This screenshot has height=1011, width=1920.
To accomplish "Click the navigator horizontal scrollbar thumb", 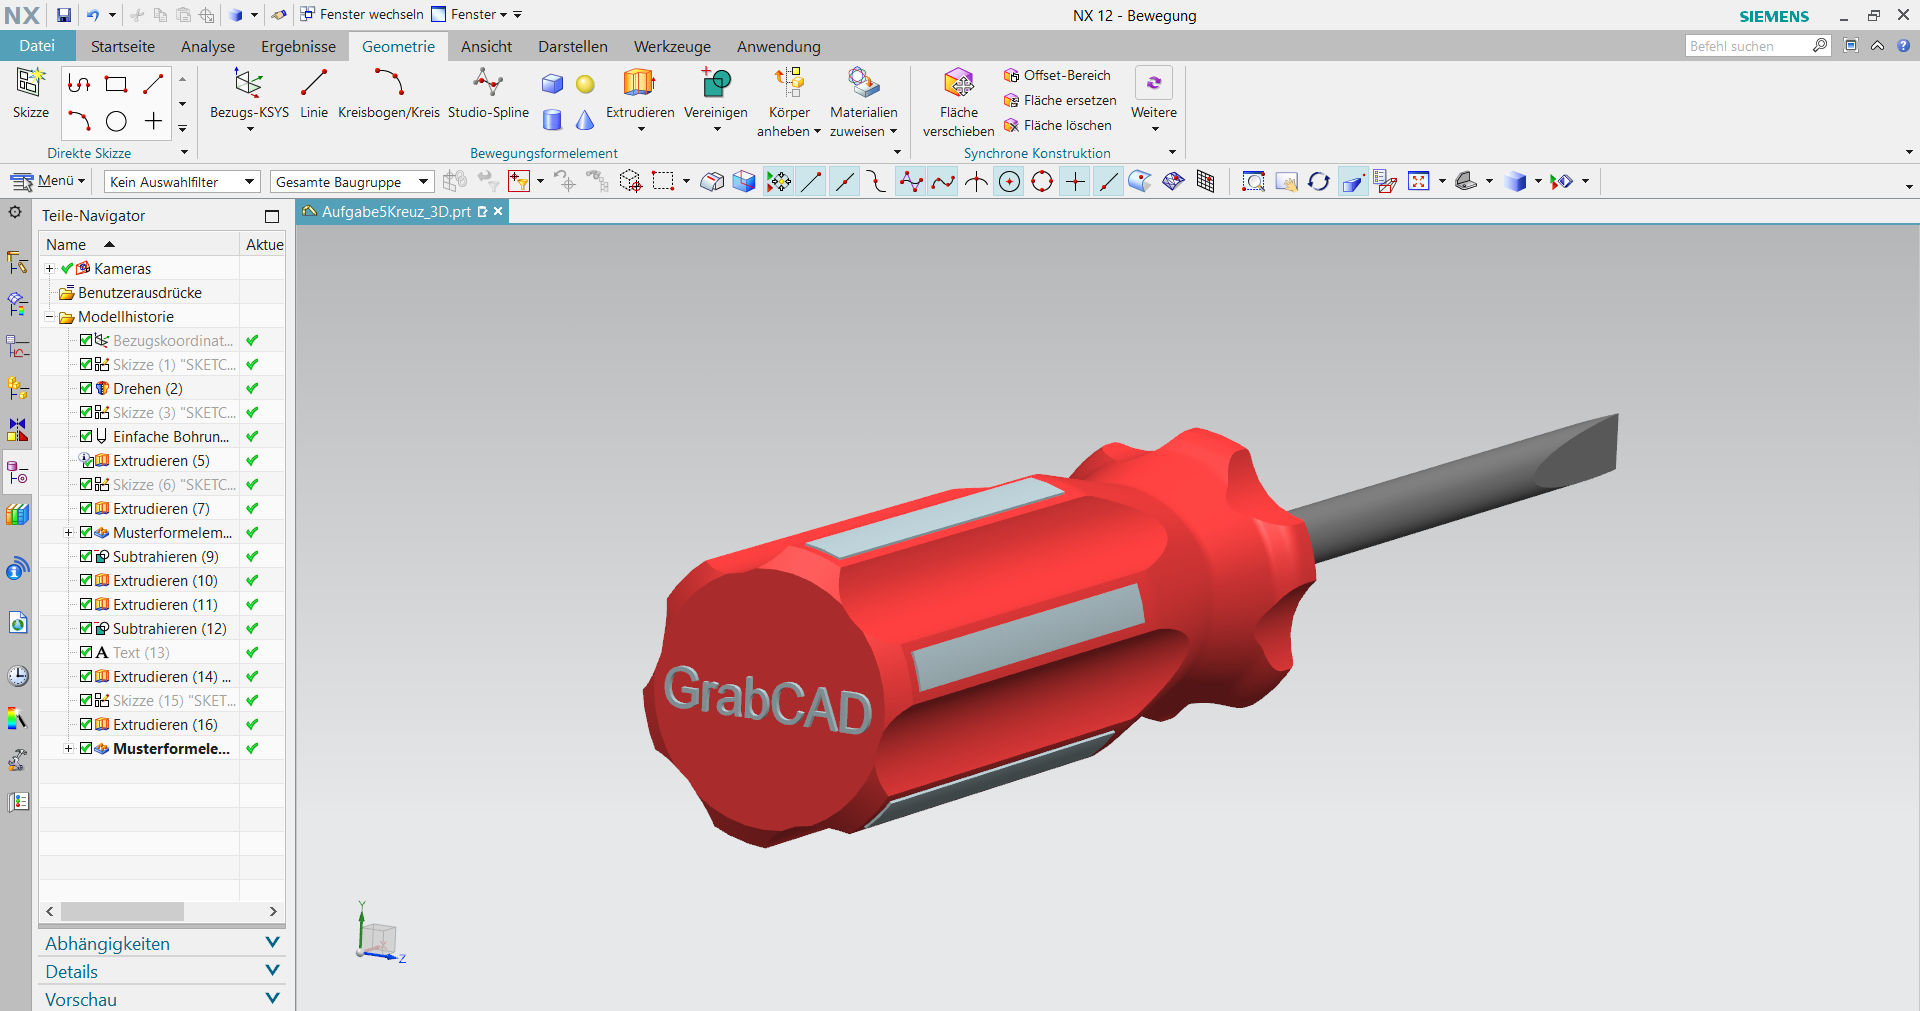I will click(x=122, y=911).
